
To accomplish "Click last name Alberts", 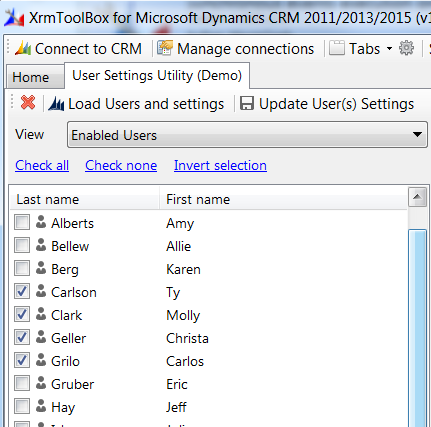I will pyautogui.click(x=73, y=223).
